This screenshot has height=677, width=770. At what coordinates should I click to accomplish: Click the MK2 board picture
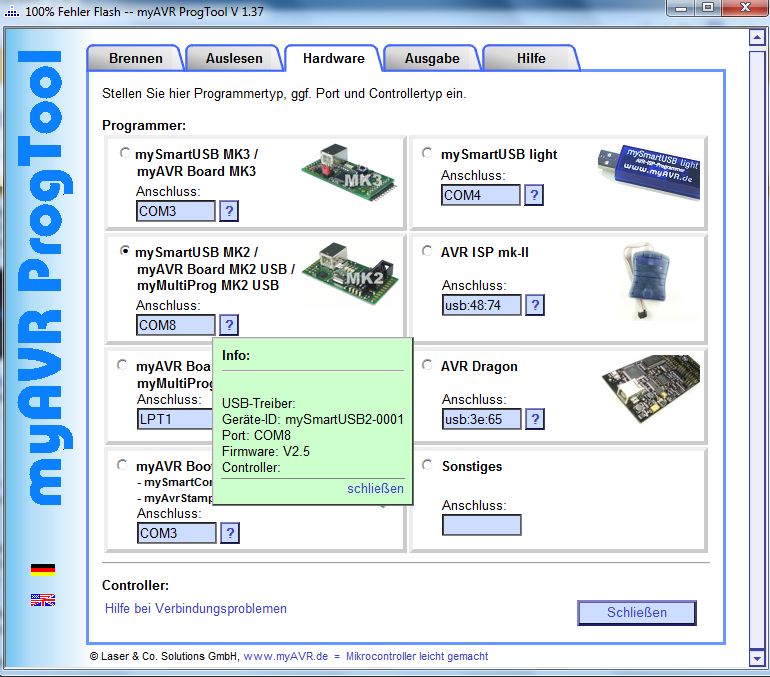pos(350,273)
